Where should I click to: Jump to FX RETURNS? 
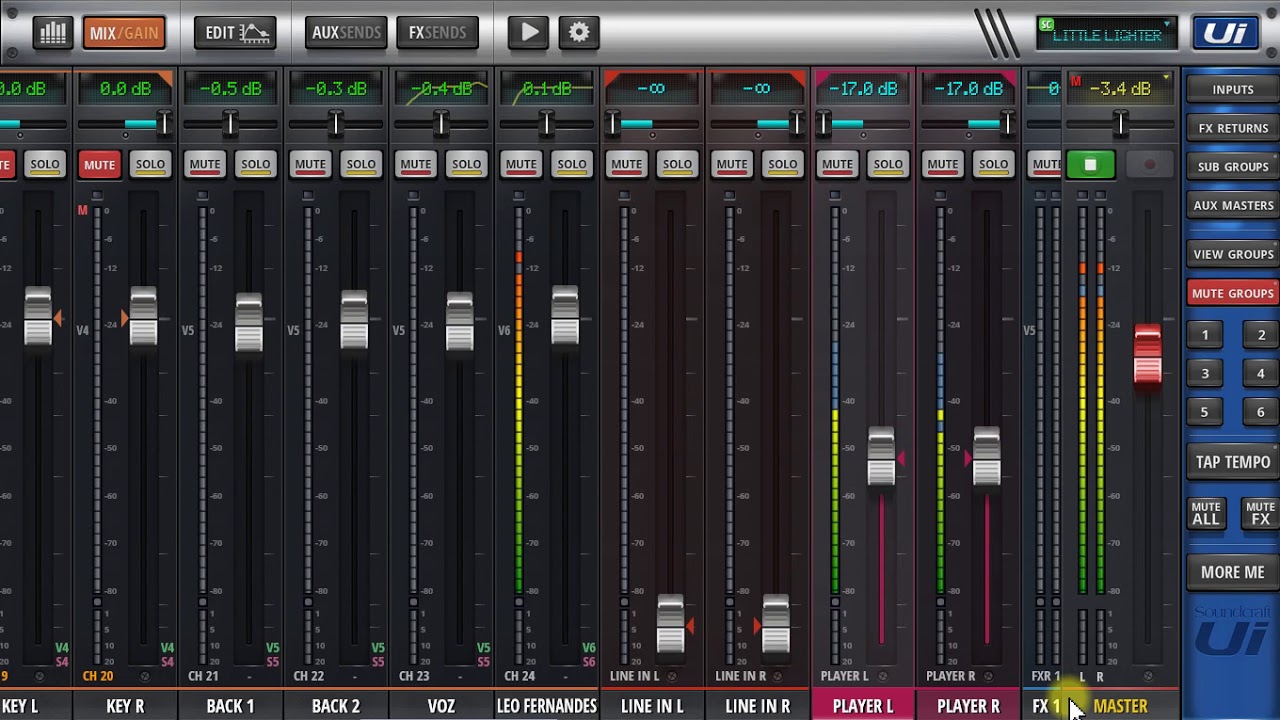[x=1233, y=128]
